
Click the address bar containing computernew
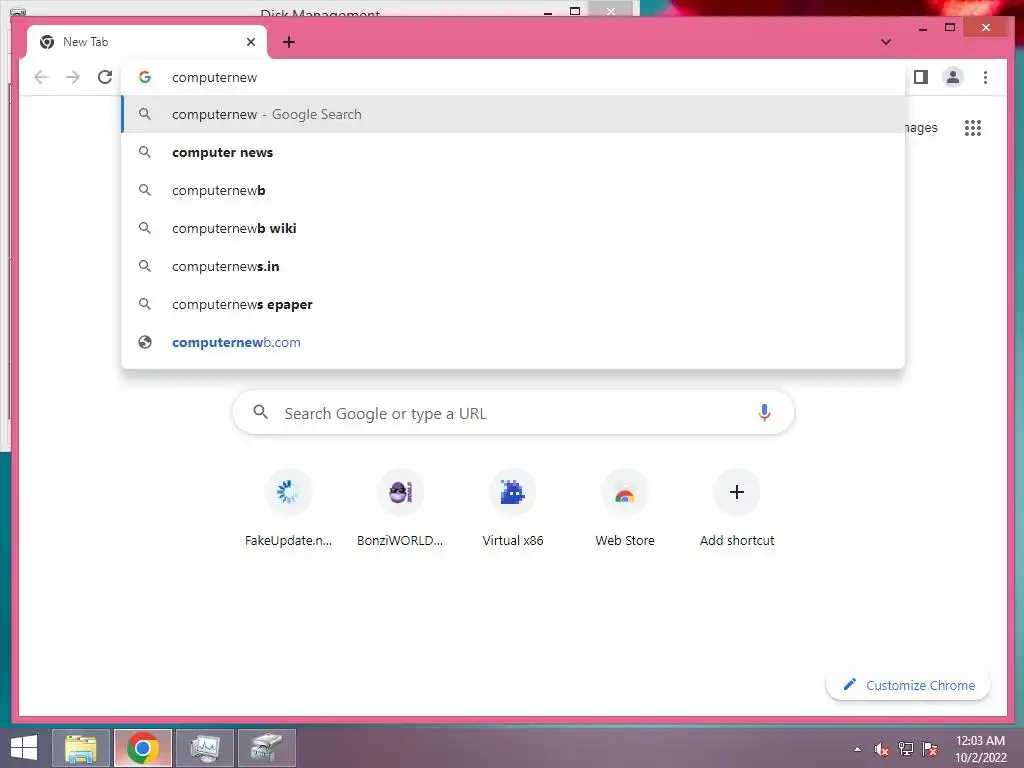pyautogui.click(x=513, y=77)
